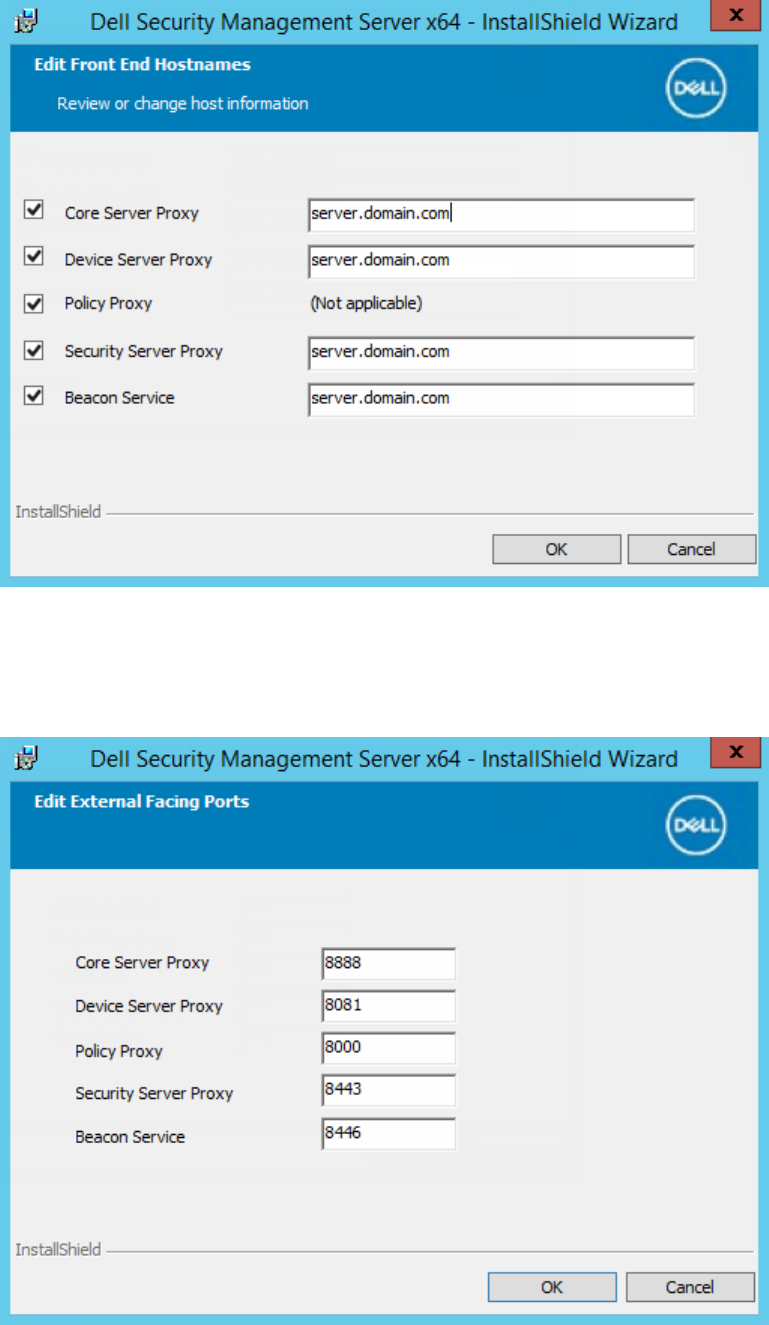Select the Device Server Proxy hostname field

point(501,261)
